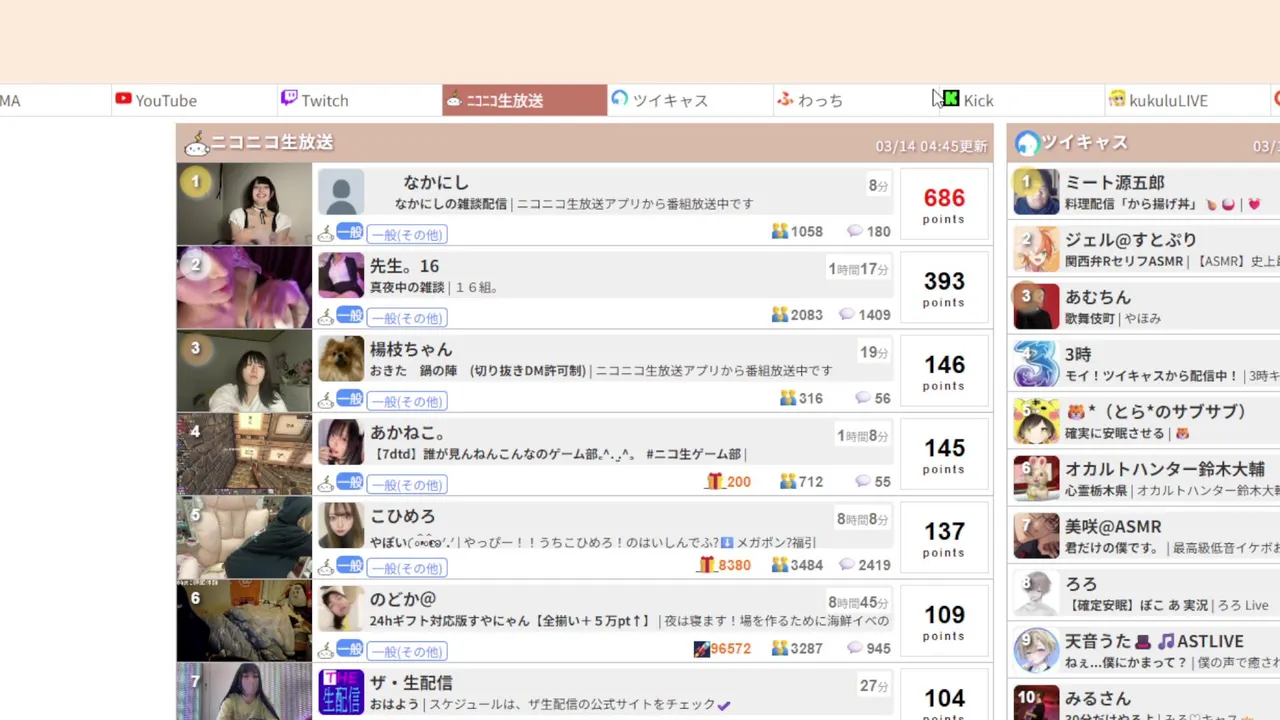This screenshot has width=1280, height=720.
Task: Open のどか@ stream thumbnail
Action: (x=244, y=621)
